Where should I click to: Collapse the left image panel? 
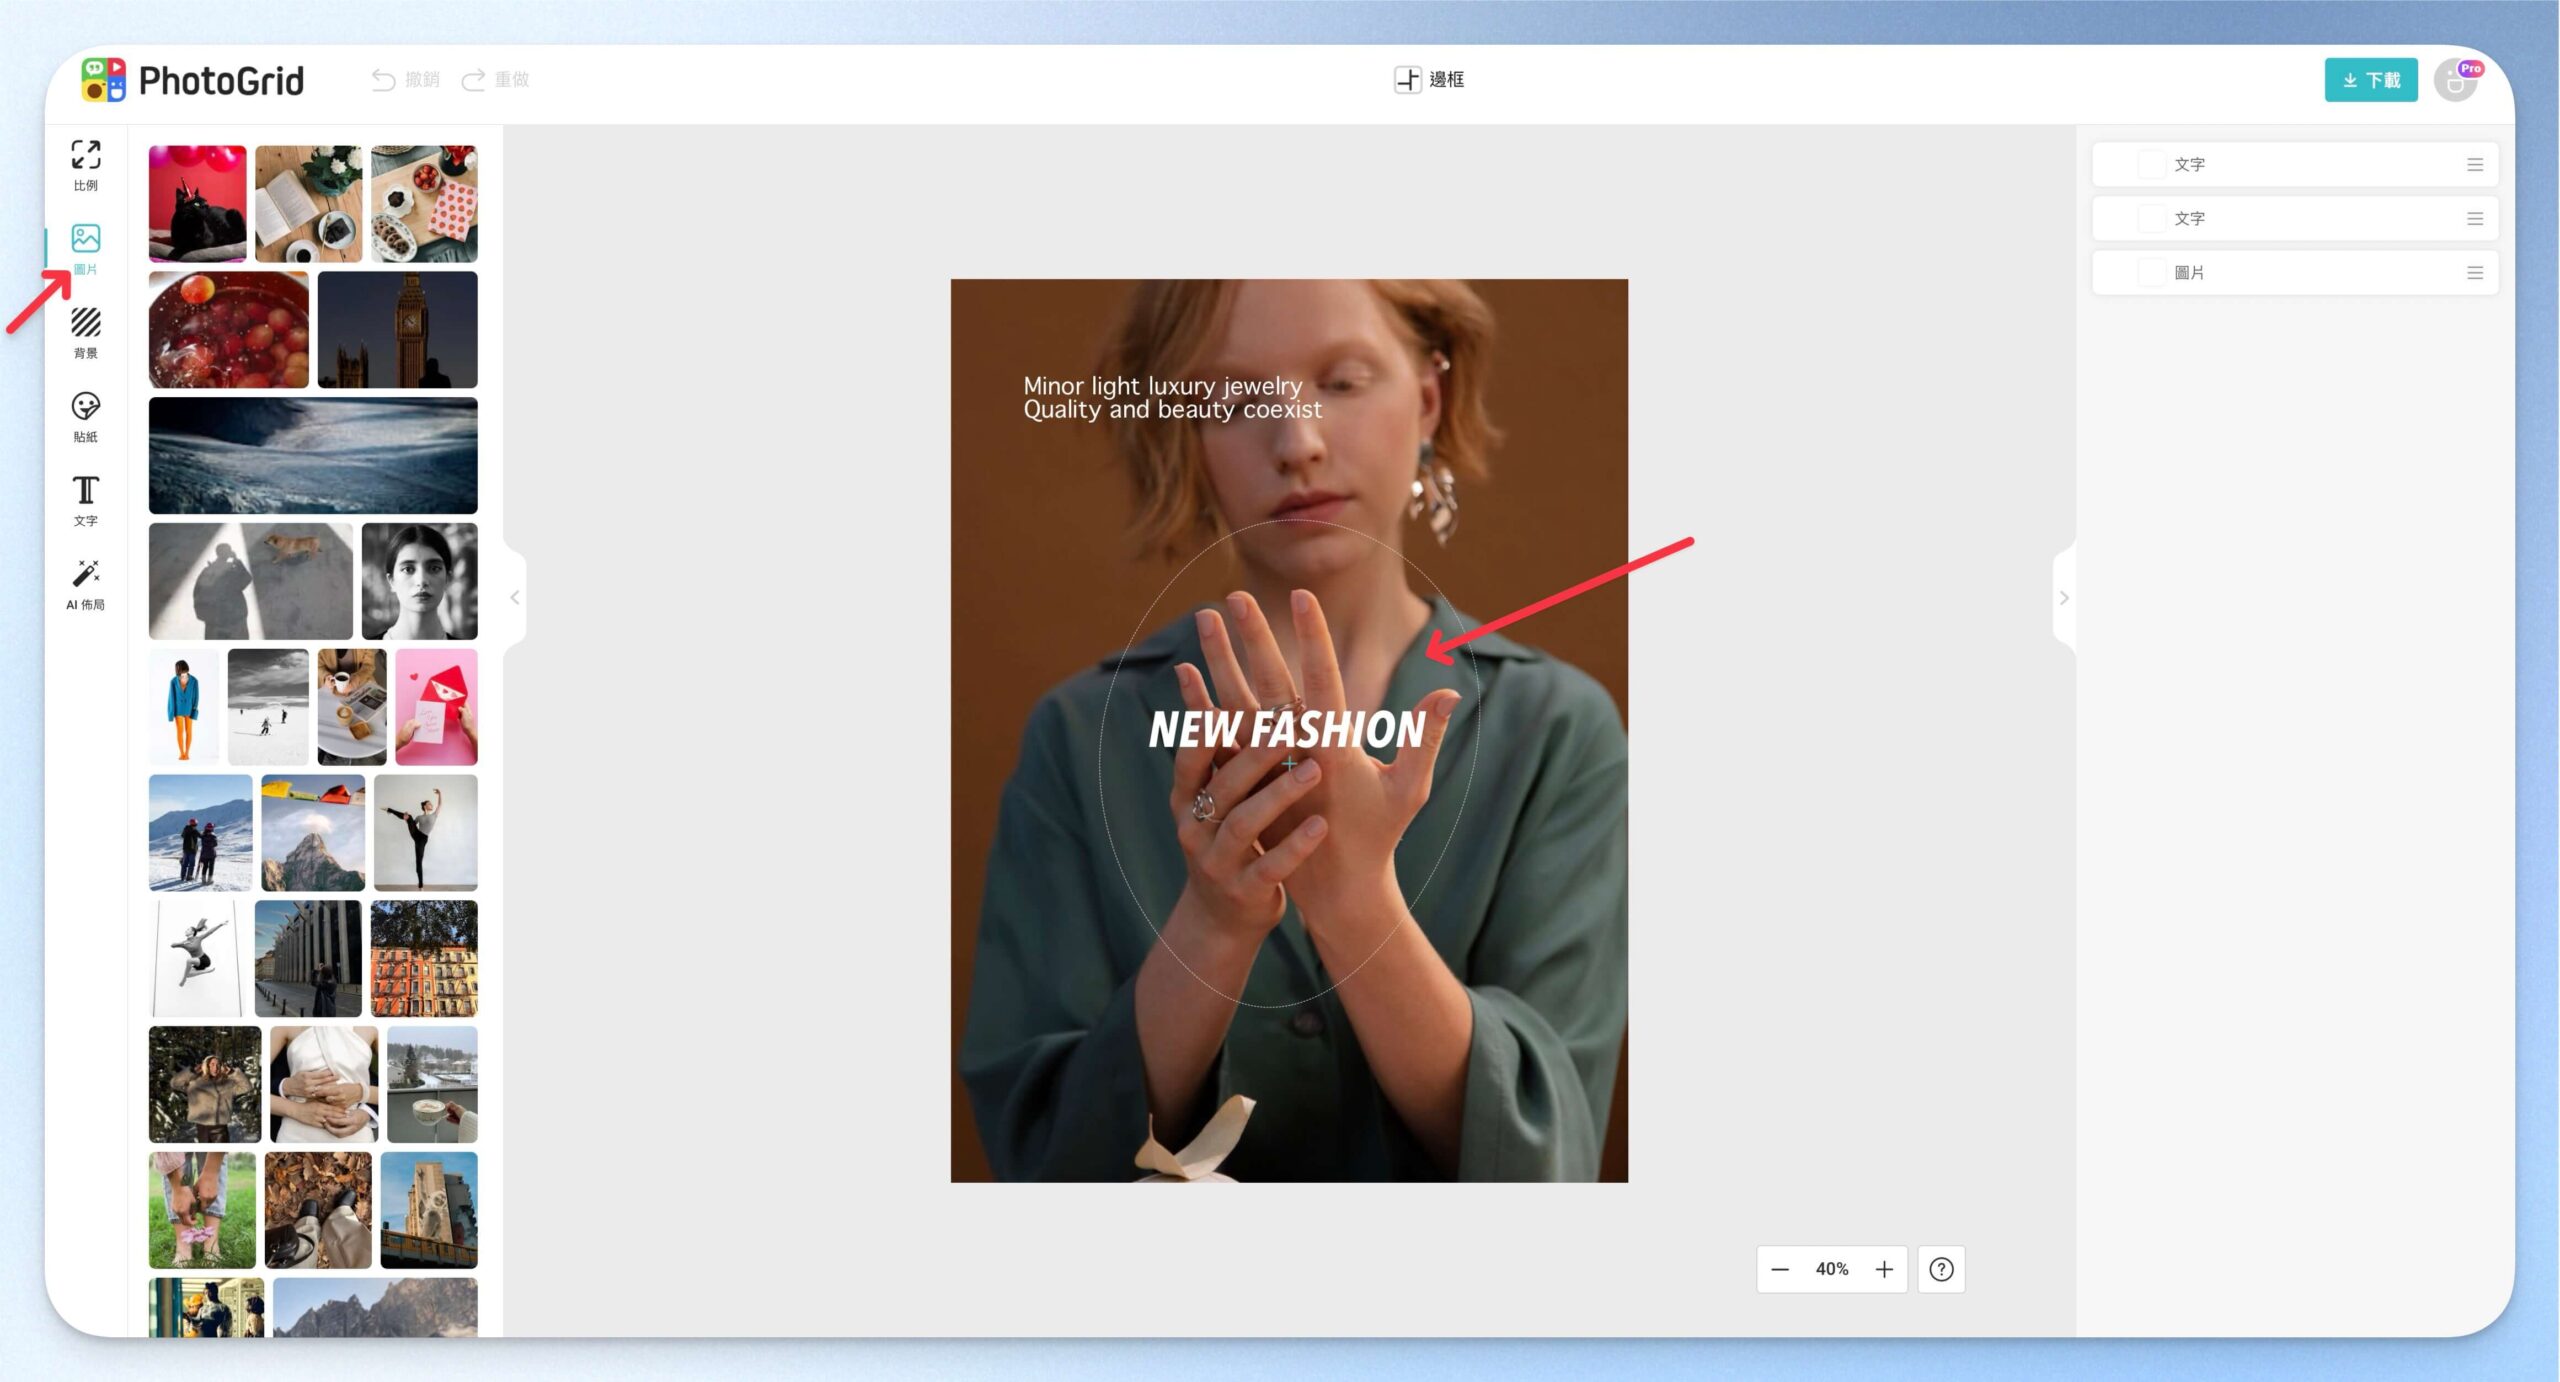(515, 598)
